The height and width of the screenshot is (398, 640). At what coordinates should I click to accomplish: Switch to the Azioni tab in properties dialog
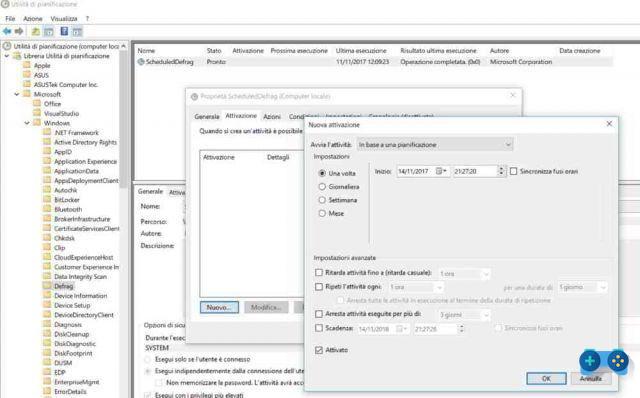(x=272, y=117)
